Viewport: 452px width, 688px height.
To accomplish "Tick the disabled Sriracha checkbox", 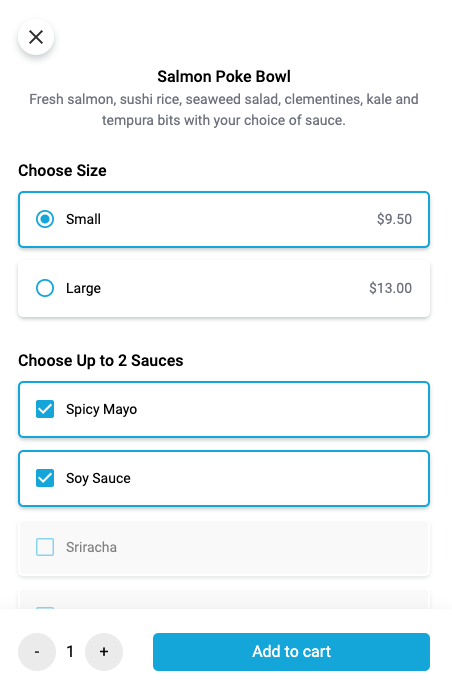I will pyautogui.click(x=45, y=547).
